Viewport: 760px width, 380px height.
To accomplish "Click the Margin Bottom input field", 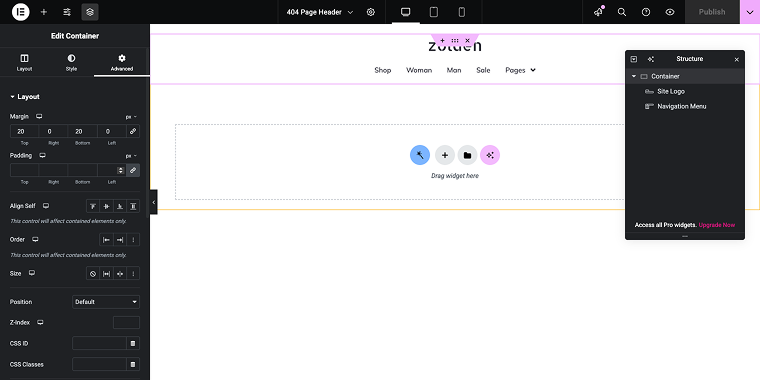I will [x=82, y=131].
